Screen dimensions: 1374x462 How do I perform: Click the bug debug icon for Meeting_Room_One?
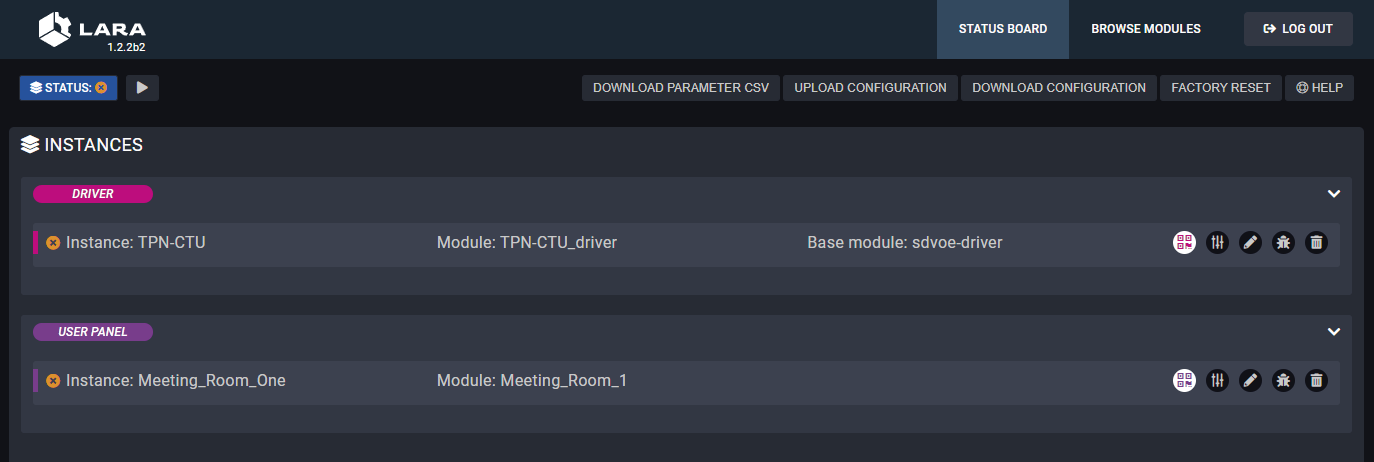(1283, 380)
